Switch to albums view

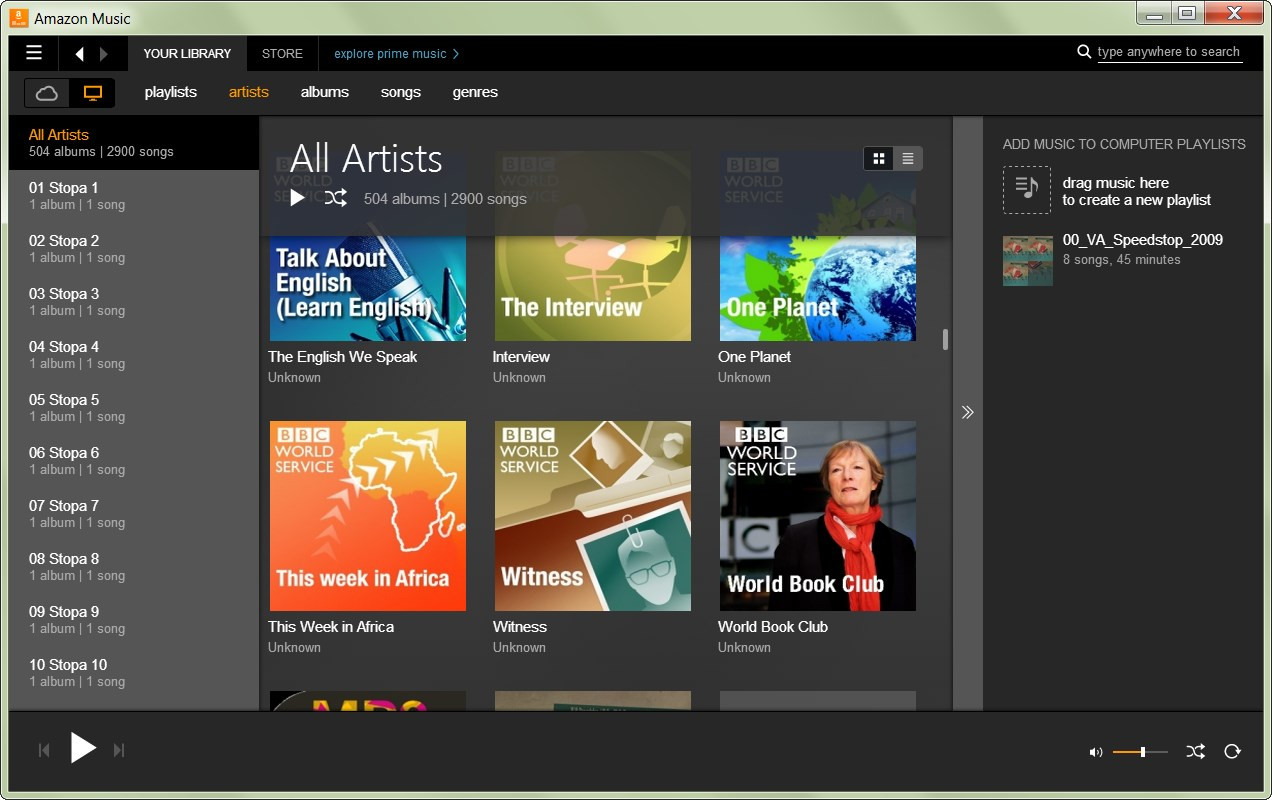coord(325,92)
